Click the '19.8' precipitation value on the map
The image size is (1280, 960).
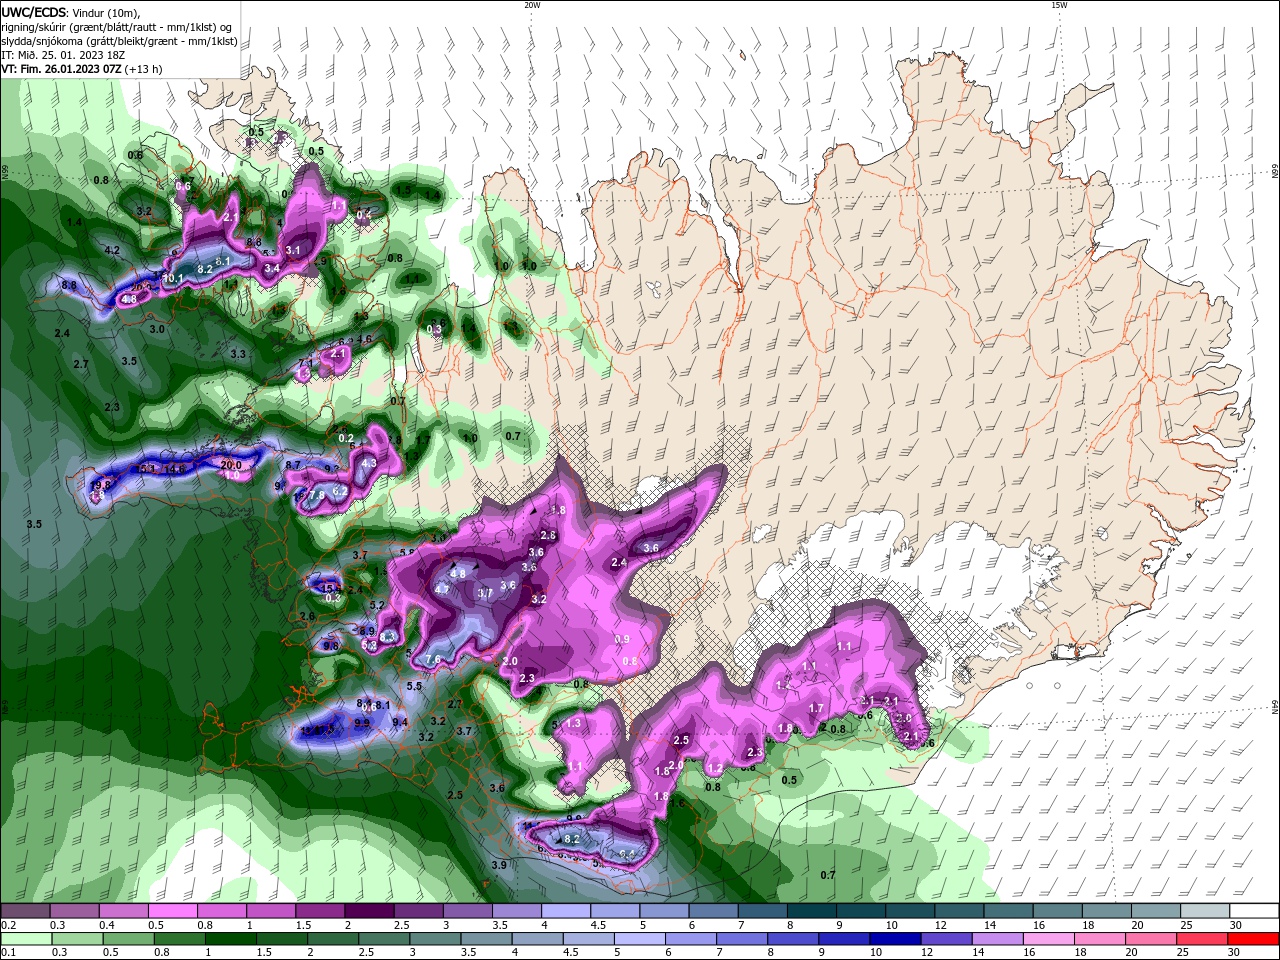tap(101, 485)
